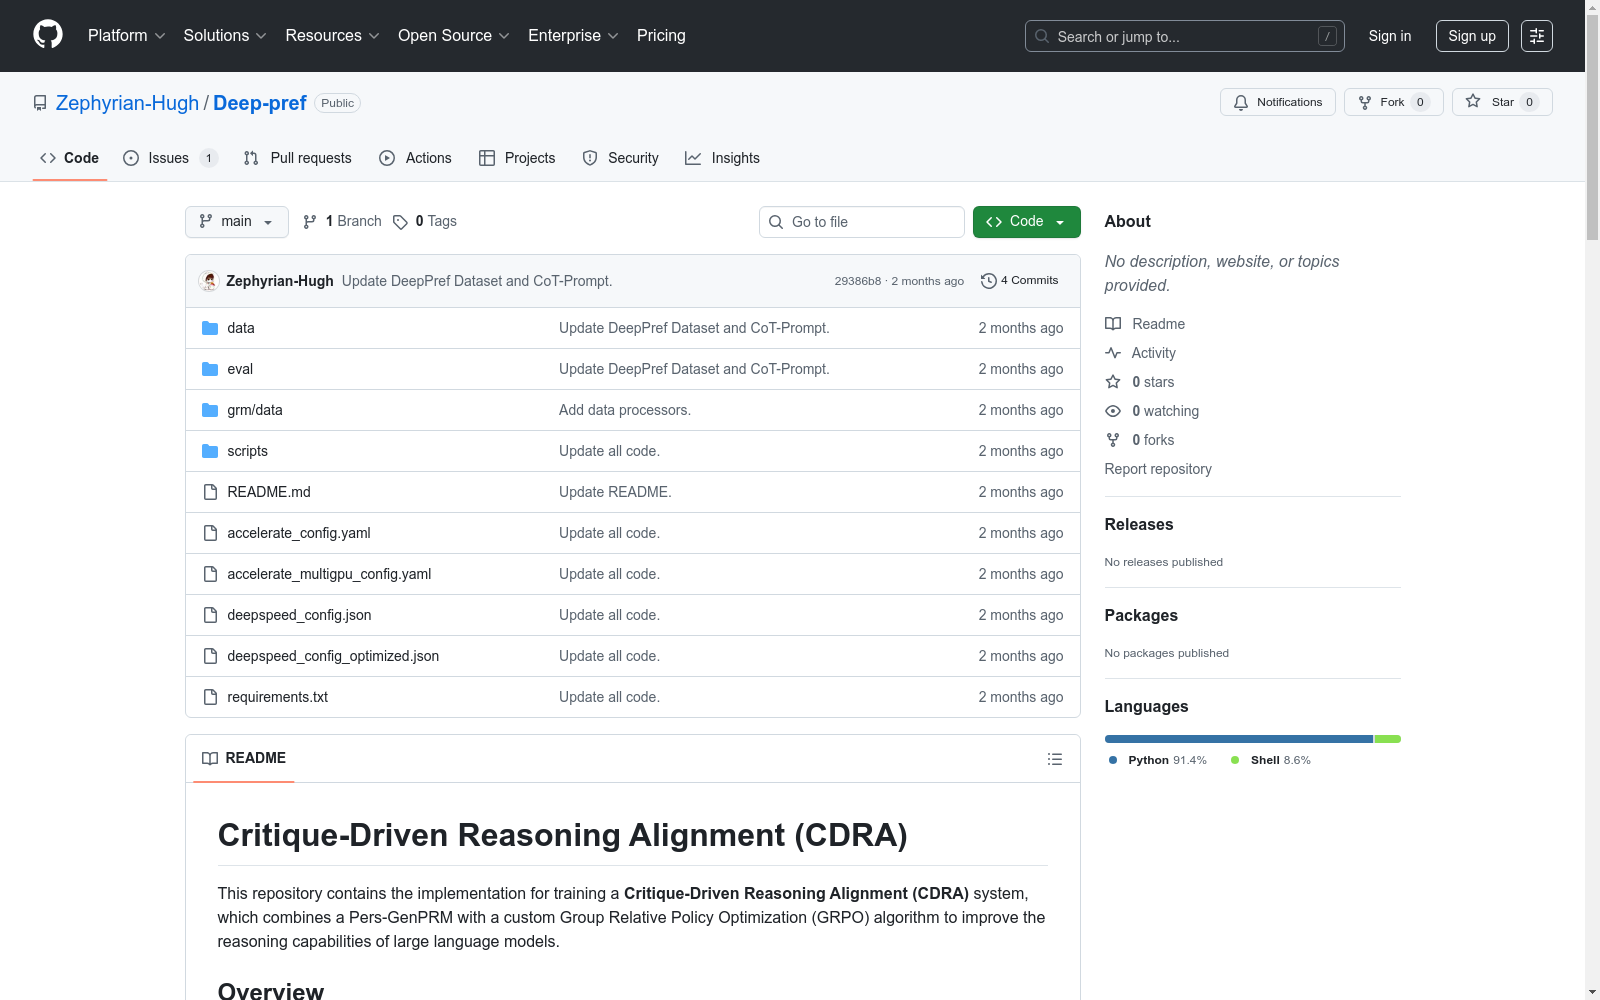The image size is (1600, 1000).
Task: Select the README tab header
Action: pos(244,758)
